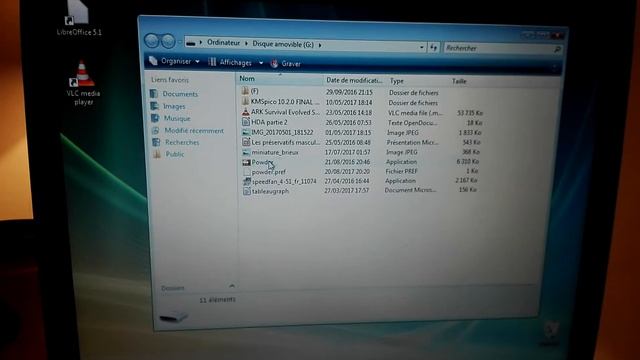640x360 pixels.
Task: Select the HDA partie 2 document icon
Action: click(246, 122)
